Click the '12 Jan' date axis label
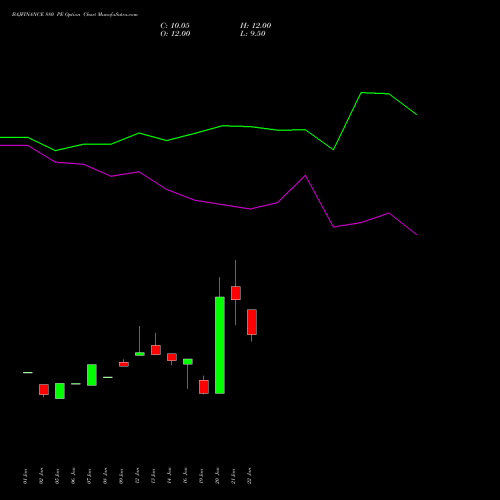 pos(137,476)
